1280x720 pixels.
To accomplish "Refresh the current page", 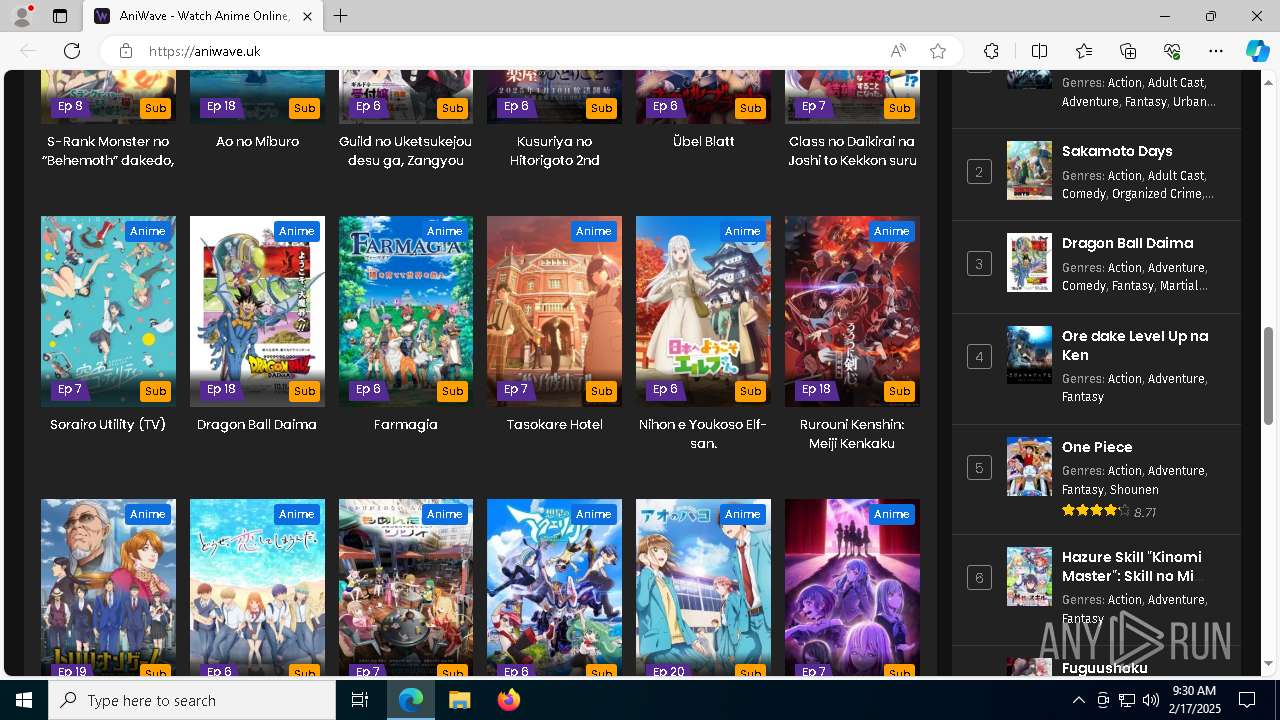I will tap(72, 51).
